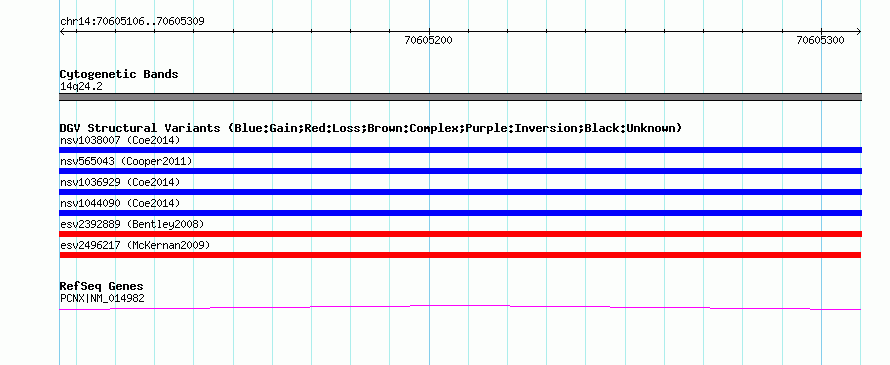This screenshot has height=365, width=890.
Task: Open the PCNX|NM_014982 gene label
Action: click(102, 298)
